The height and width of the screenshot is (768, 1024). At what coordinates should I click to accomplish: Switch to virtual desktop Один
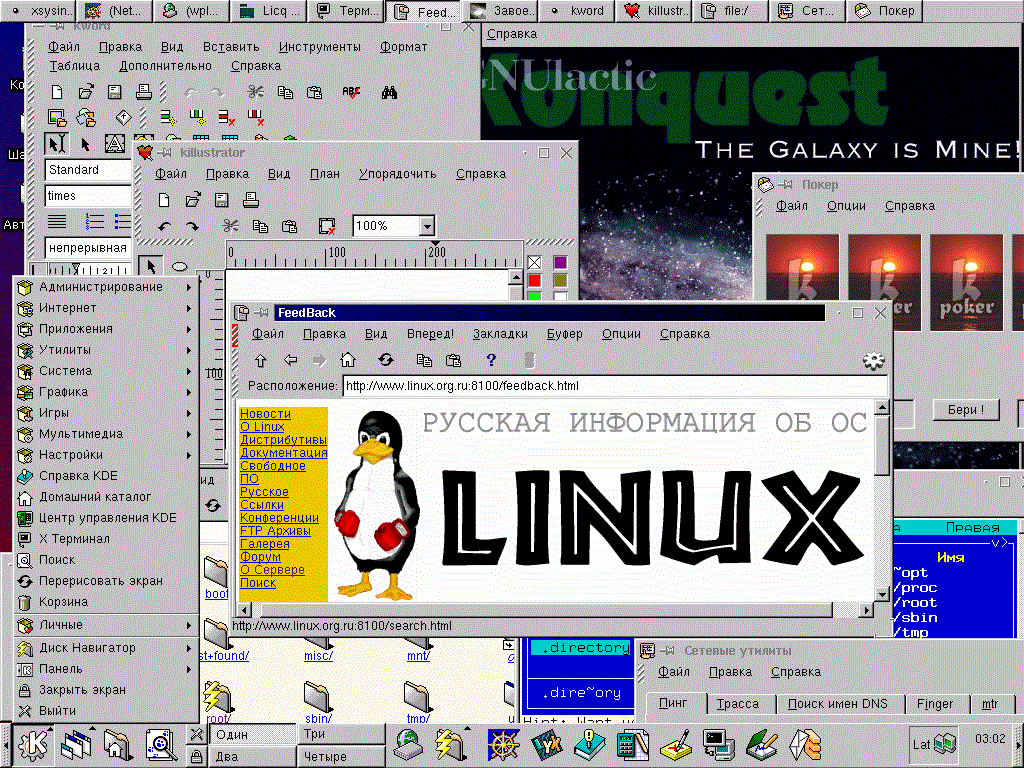tap(252, 734)
